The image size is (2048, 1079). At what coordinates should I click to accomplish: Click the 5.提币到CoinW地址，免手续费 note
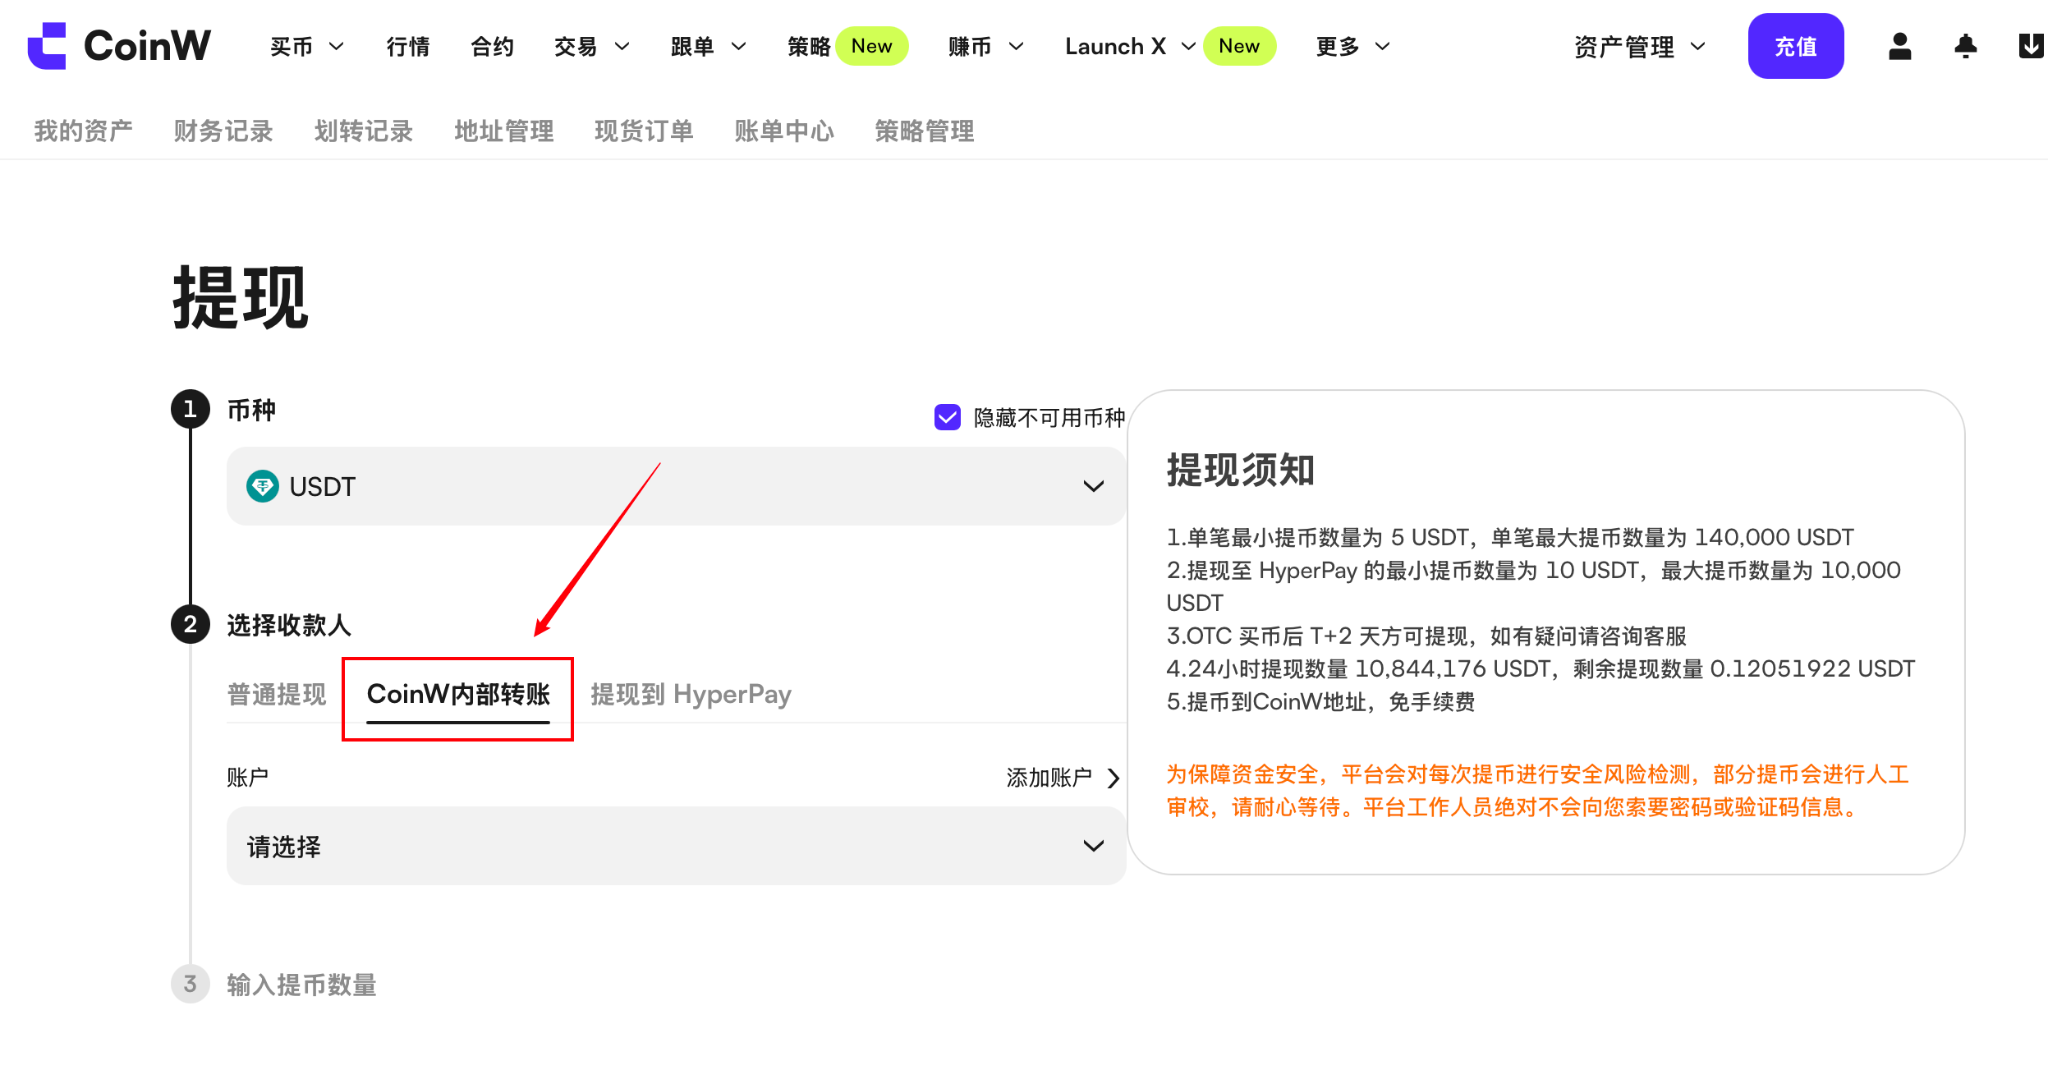(x=1320, y=702)
